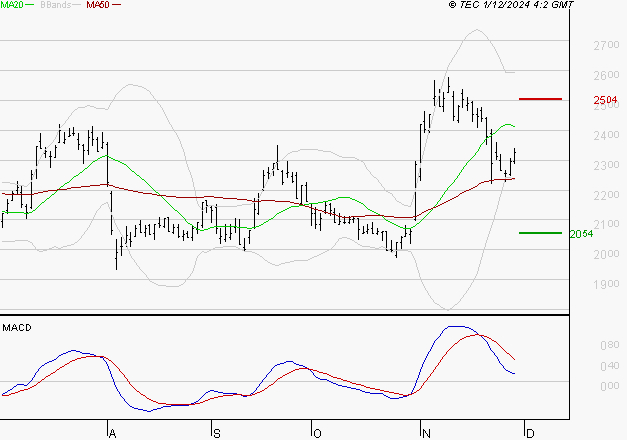Toggle the BBands legend entry
The width and height of the screenshot is (627, 440).
[x=56, y=6]
